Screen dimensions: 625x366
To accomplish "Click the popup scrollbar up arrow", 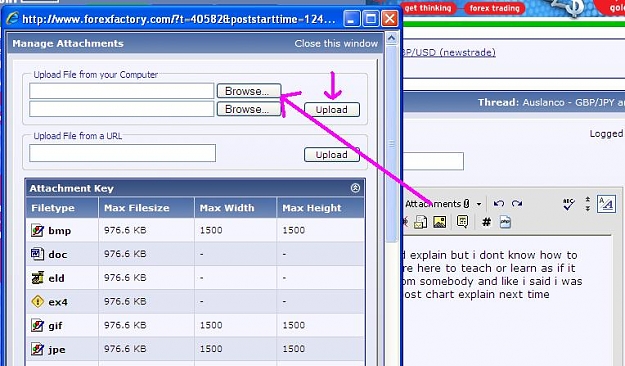I will tap(391, 38).
